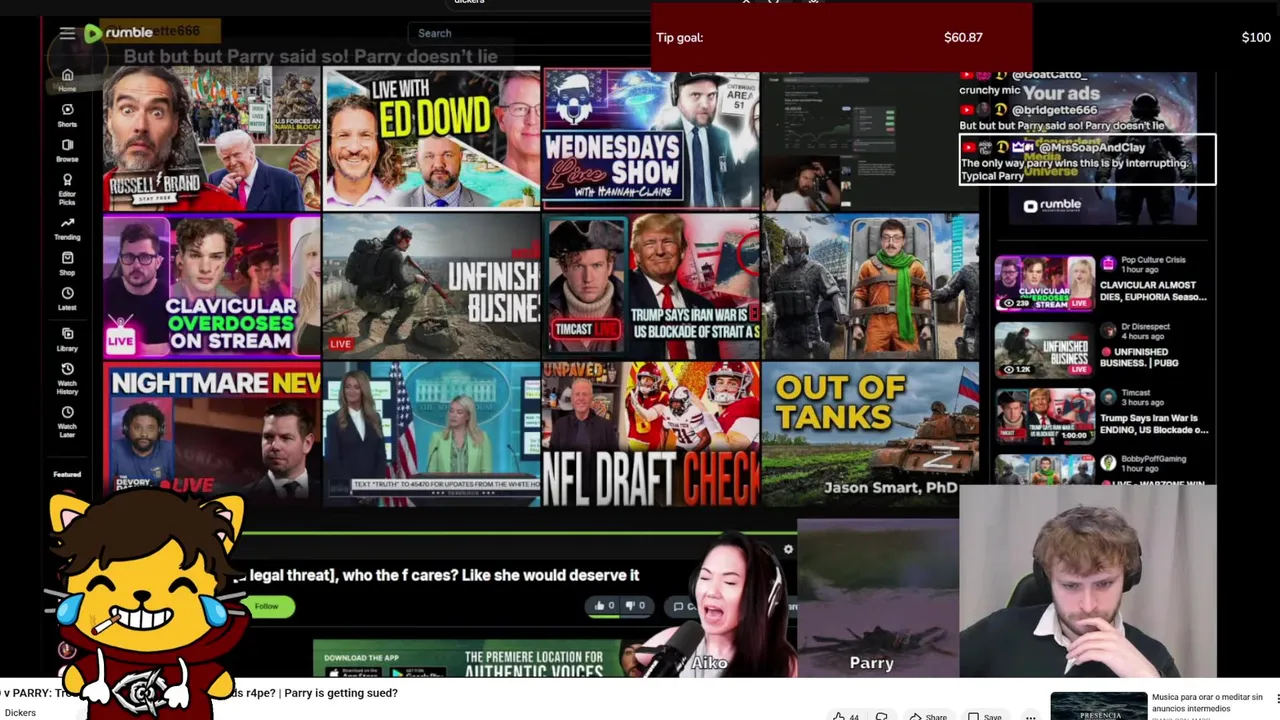The height and width of the screenshot is (720, 1280).
Task: Open Library in the Rumble sidebar
Action: (x=67, y=340)
